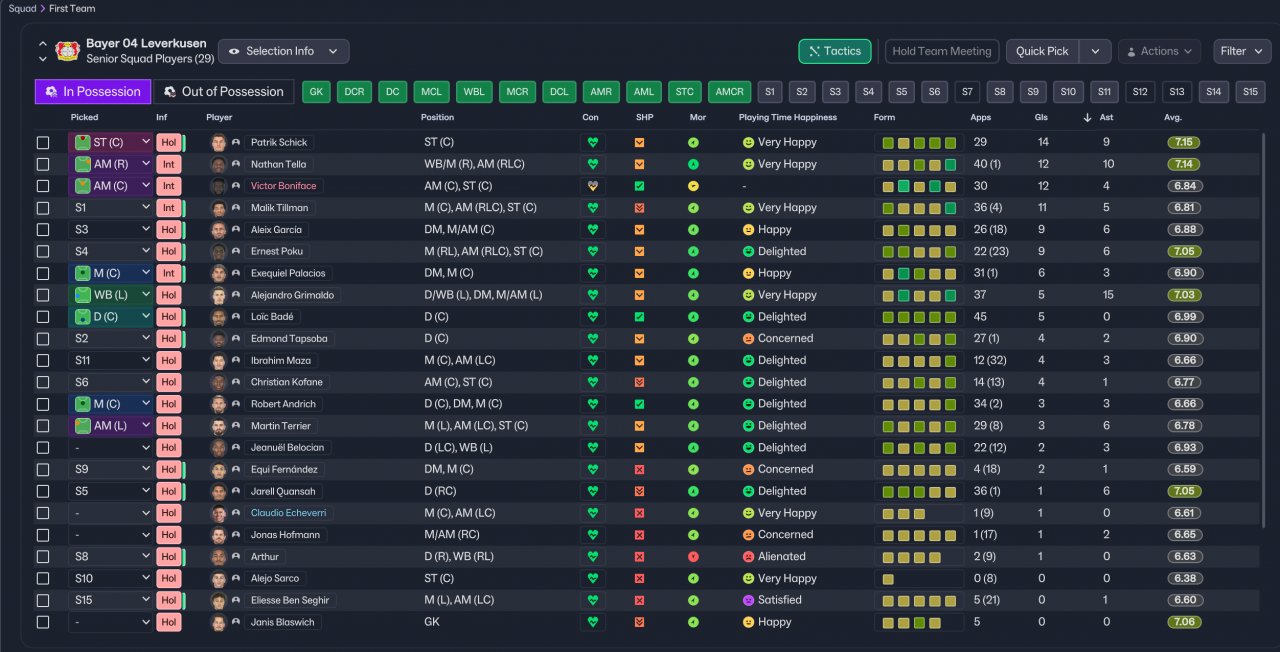Image resolution: width=1280 pixels, height=652 pixels.
Task: Click the Quick Pick button
Action: click(x=1042, y=51)
